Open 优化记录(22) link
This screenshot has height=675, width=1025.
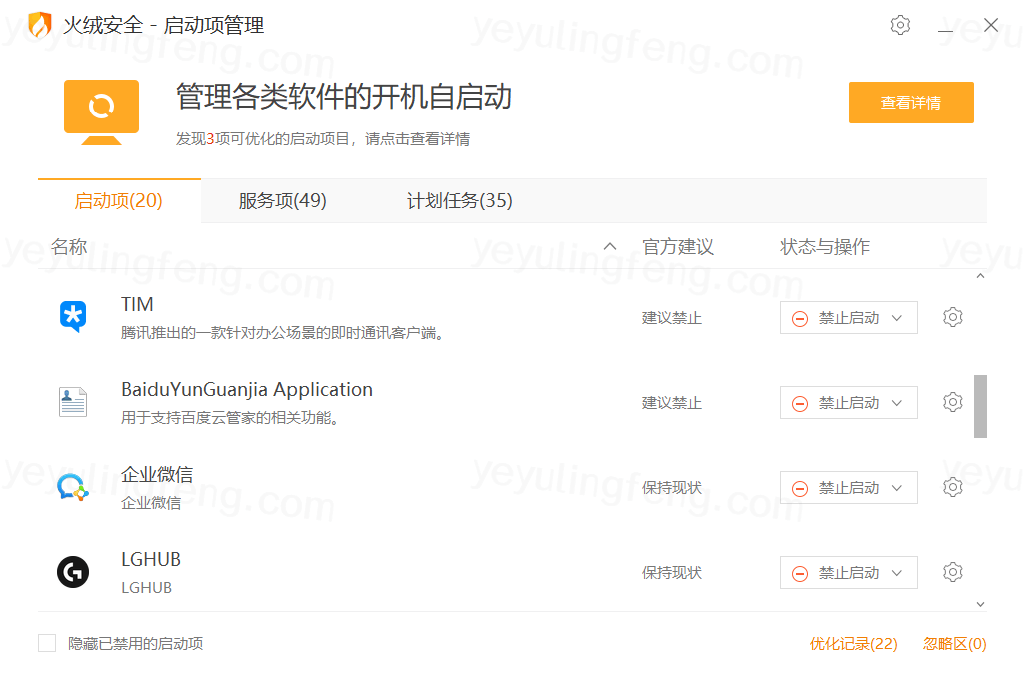coord(854,644)
